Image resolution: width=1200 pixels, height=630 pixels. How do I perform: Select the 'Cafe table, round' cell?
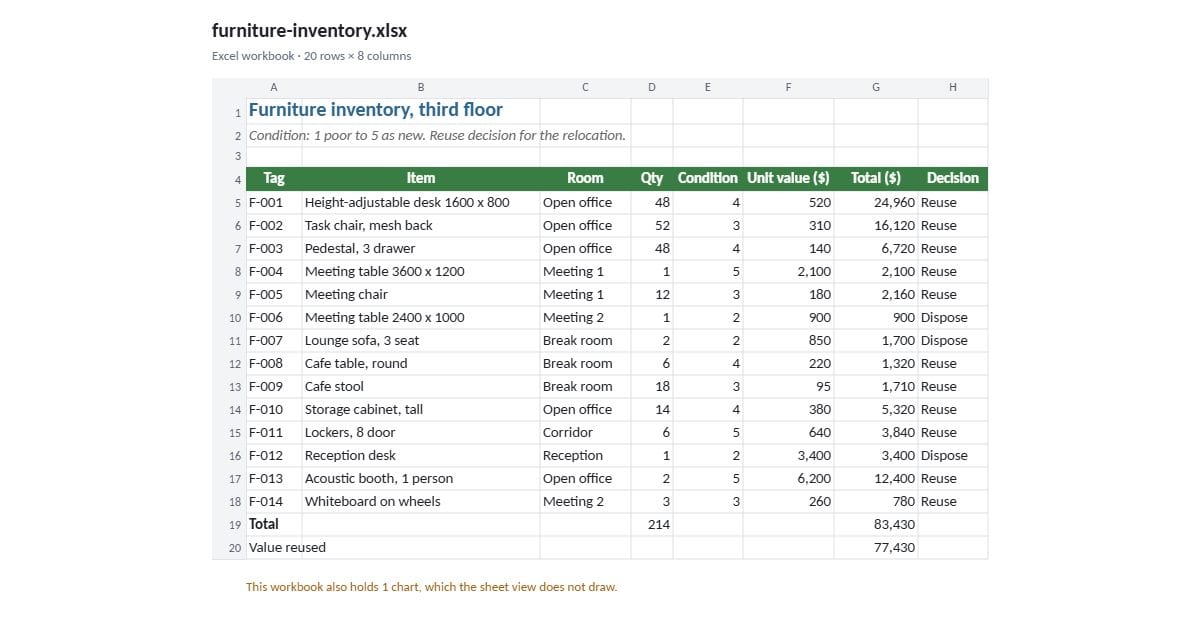[421, 363]
